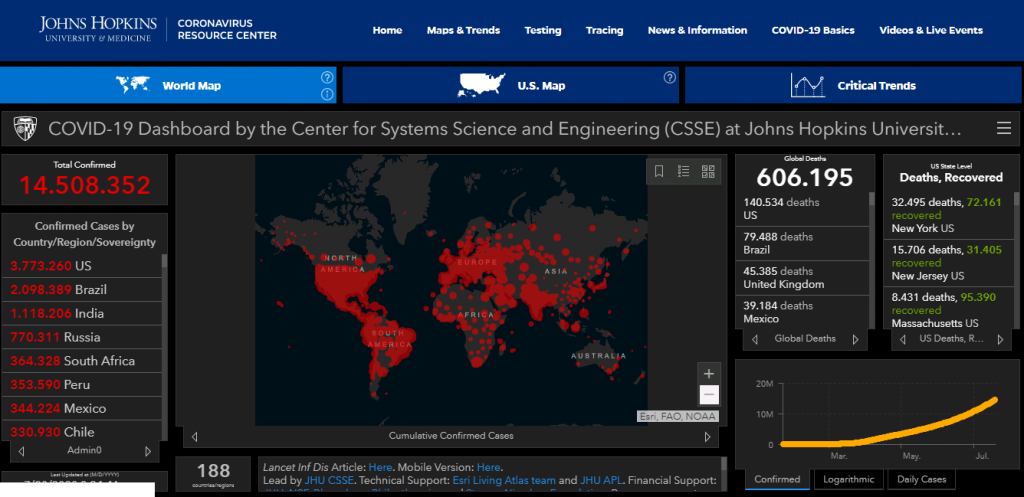This screenshot has height=497, width=1024.
Task: Switch to the World Map tab
Action: point(168,85)
